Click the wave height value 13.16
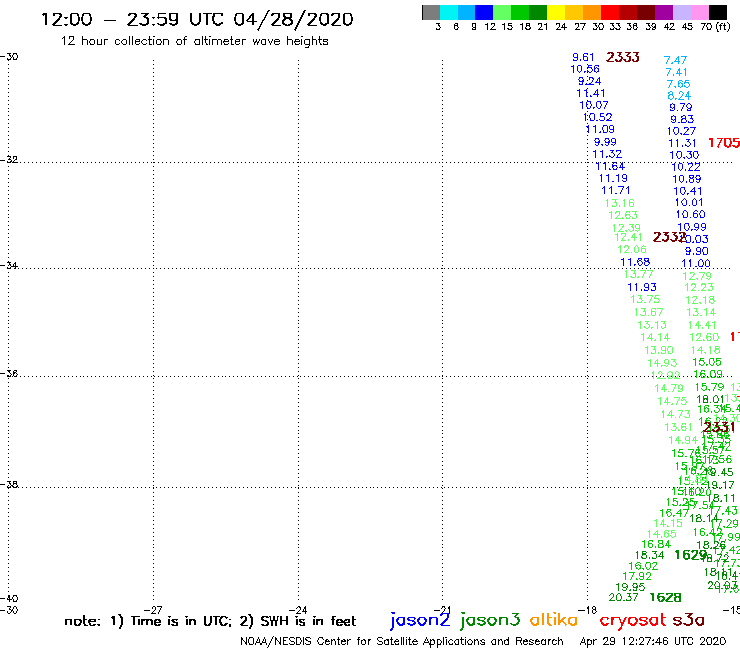 [620, 203]
